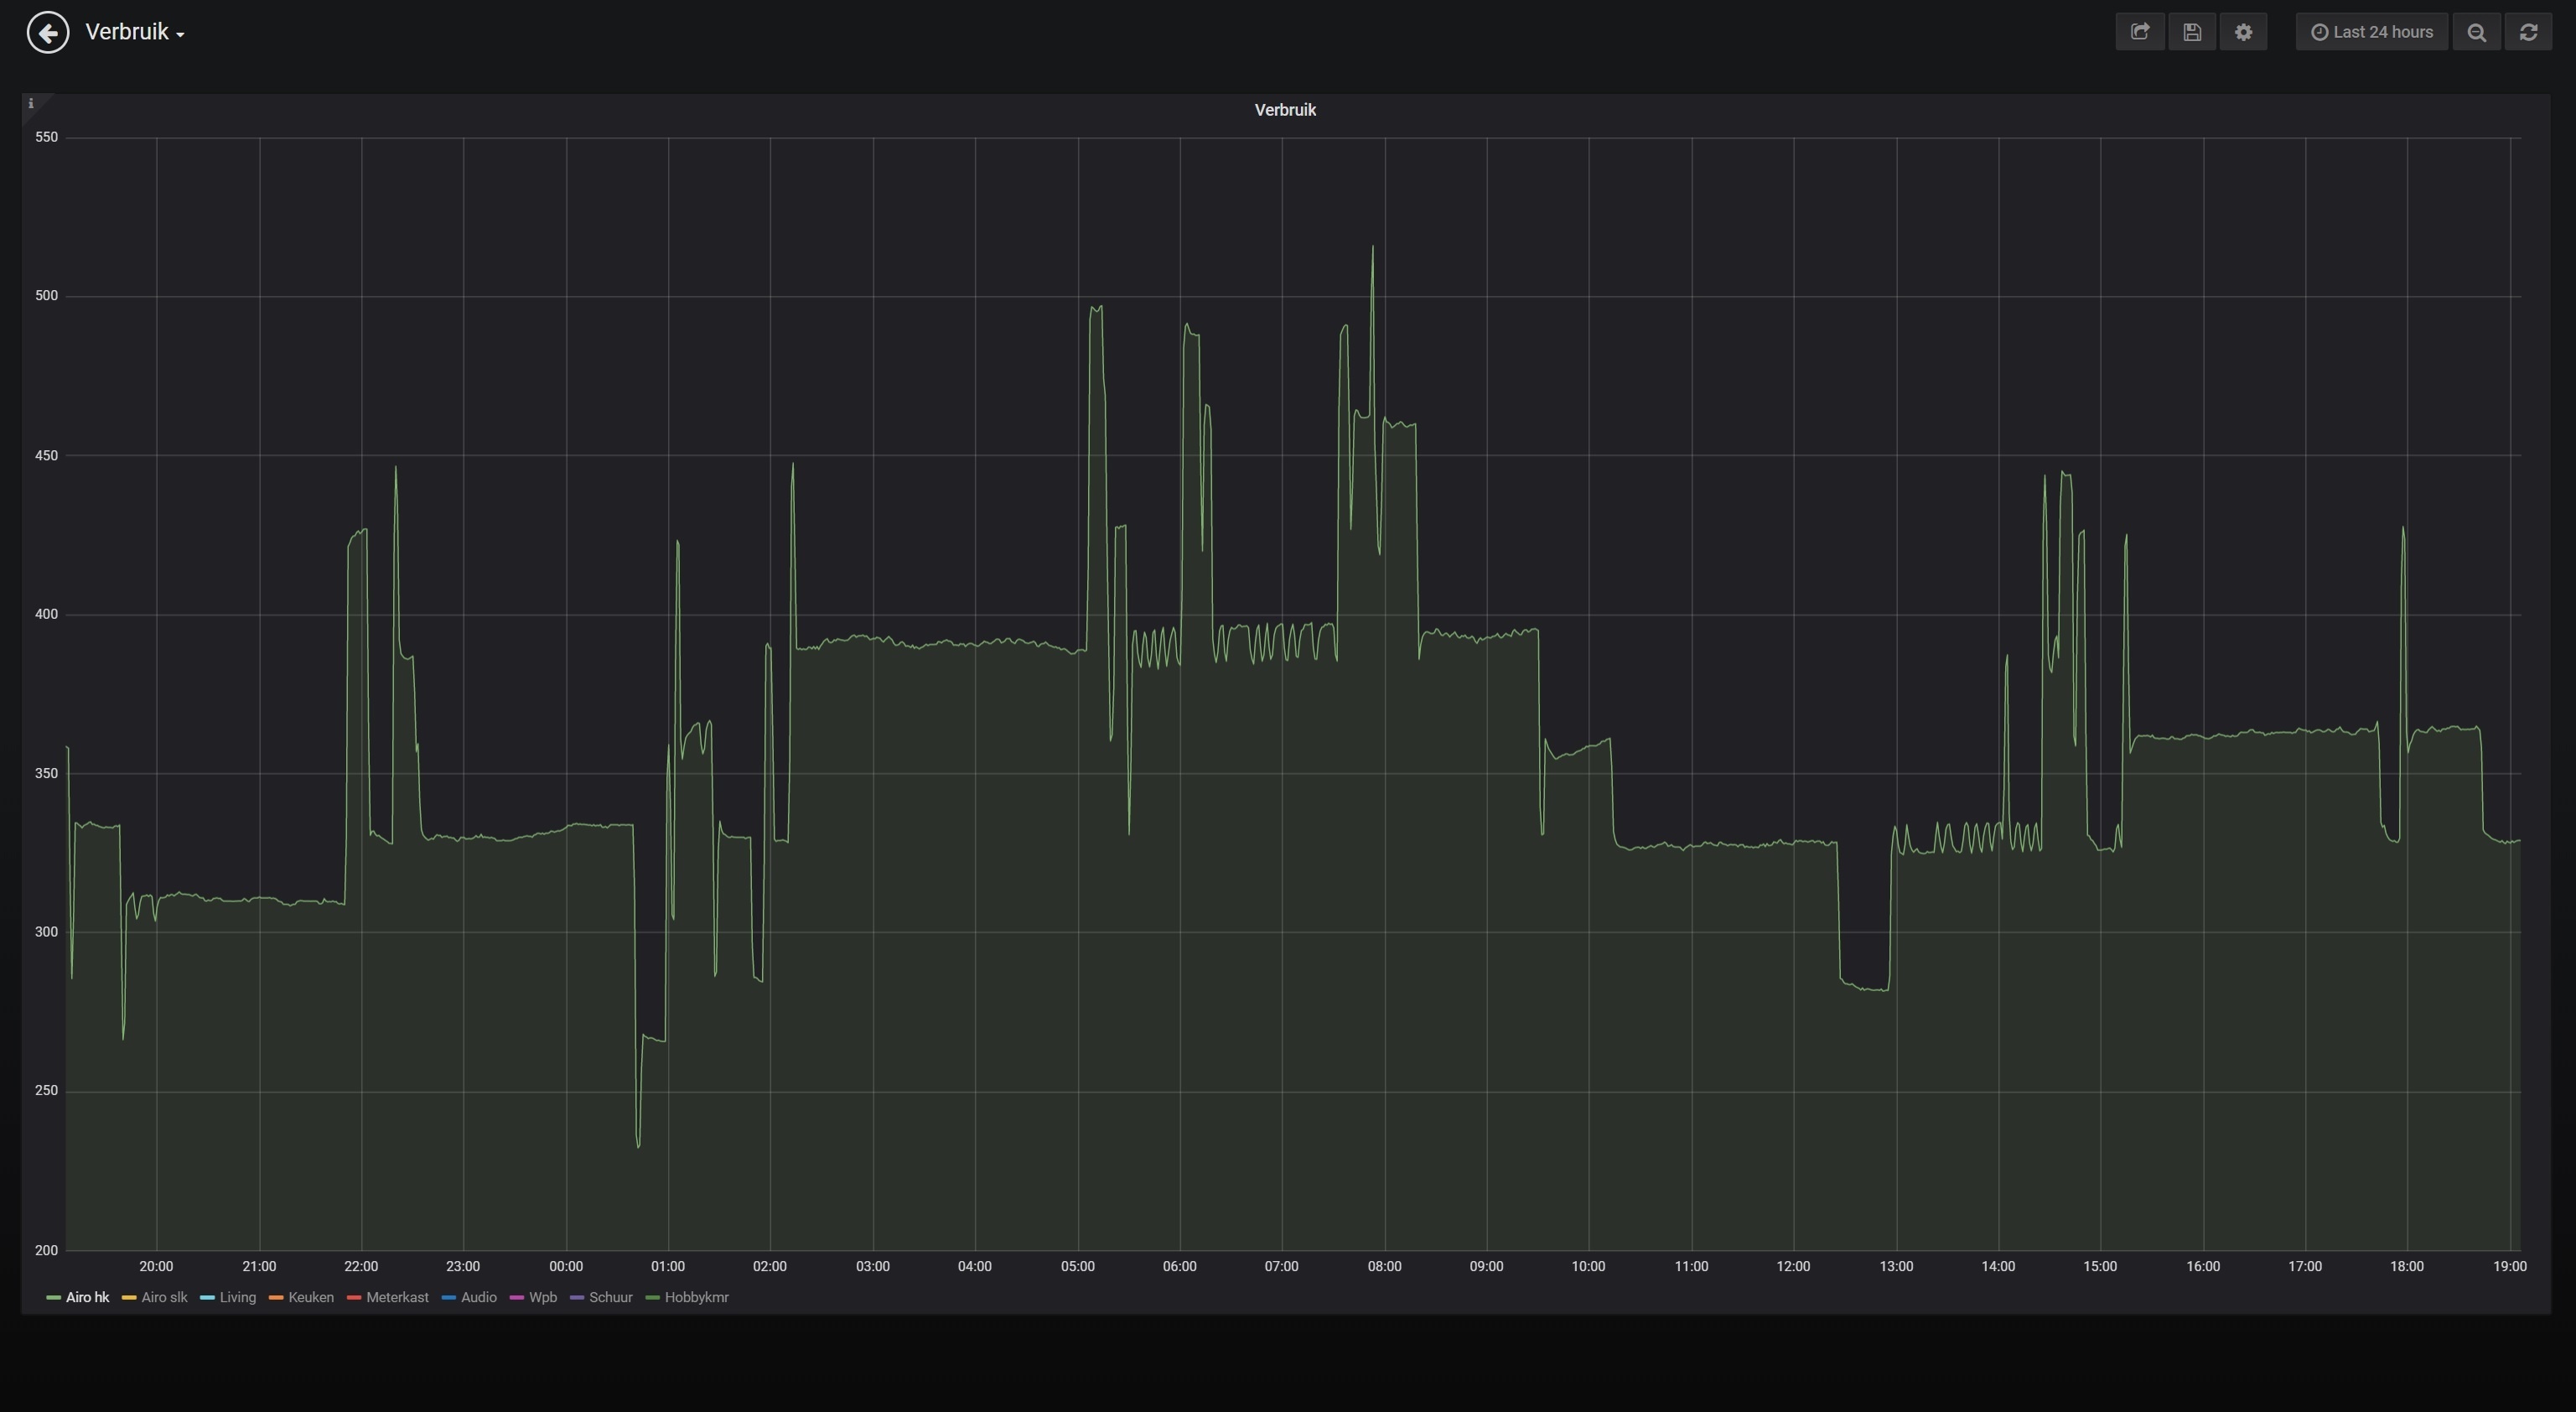Click the refresh dashboard icon
The image size is (2576, 1412).
pos(2528,32)
